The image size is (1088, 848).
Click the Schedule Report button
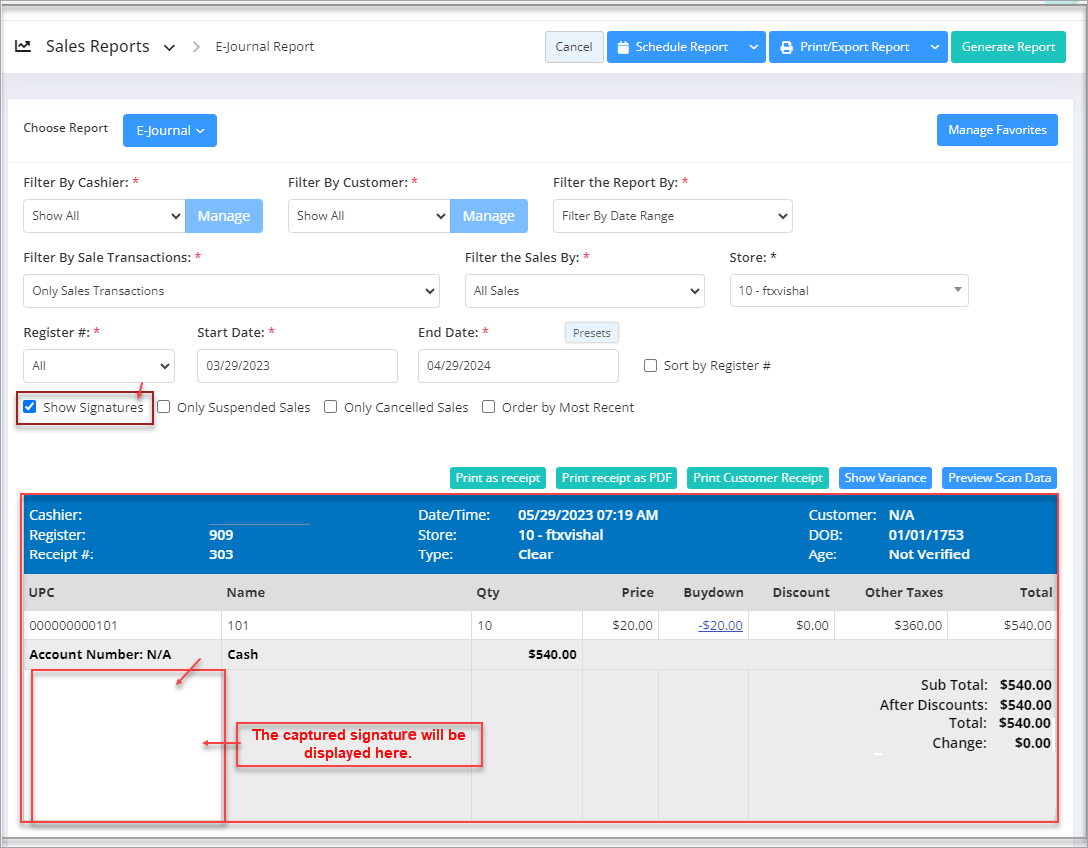point(673,47)
